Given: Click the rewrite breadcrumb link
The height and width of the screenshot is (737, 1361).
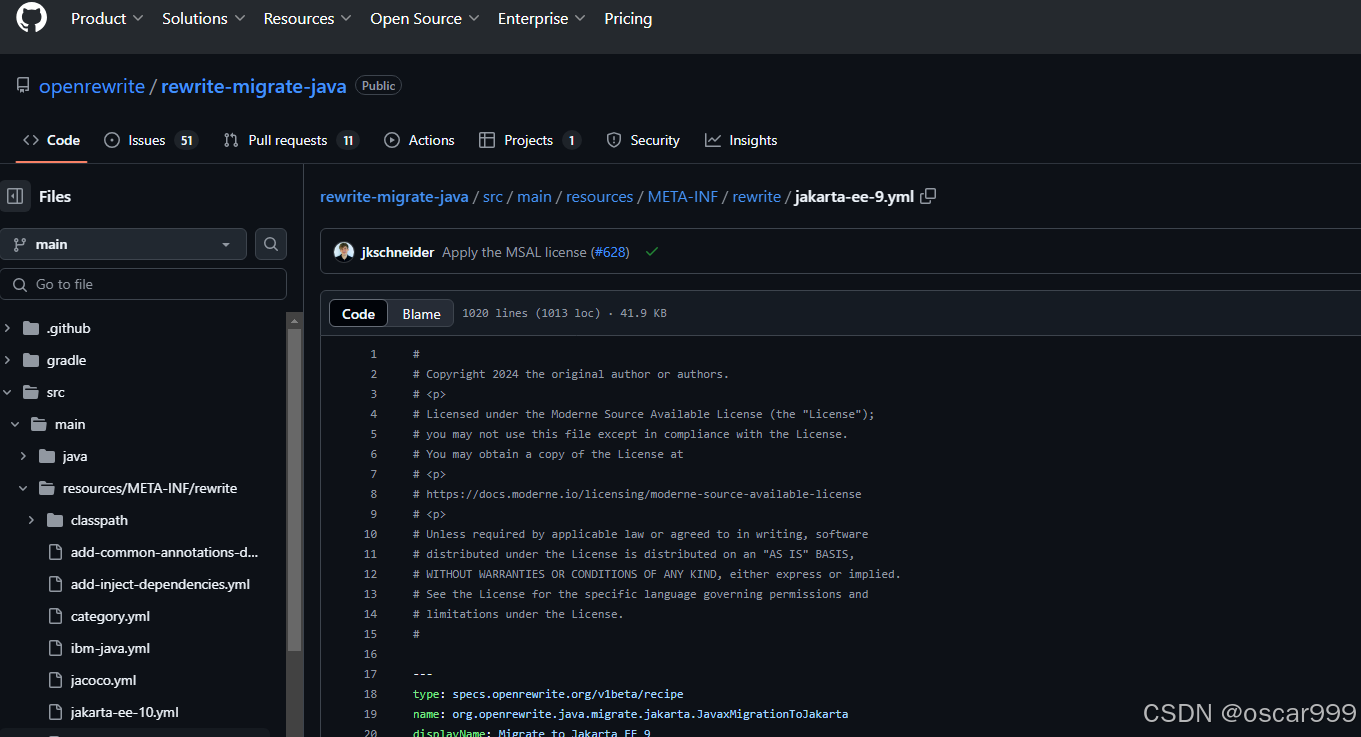Looking at the screenshot, I should point(756,196).
